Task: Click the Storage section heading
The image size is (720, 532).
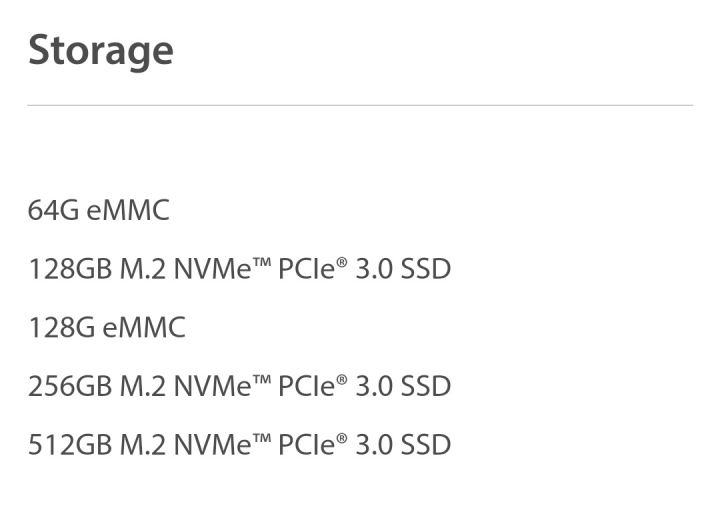Action: [101, 51]
